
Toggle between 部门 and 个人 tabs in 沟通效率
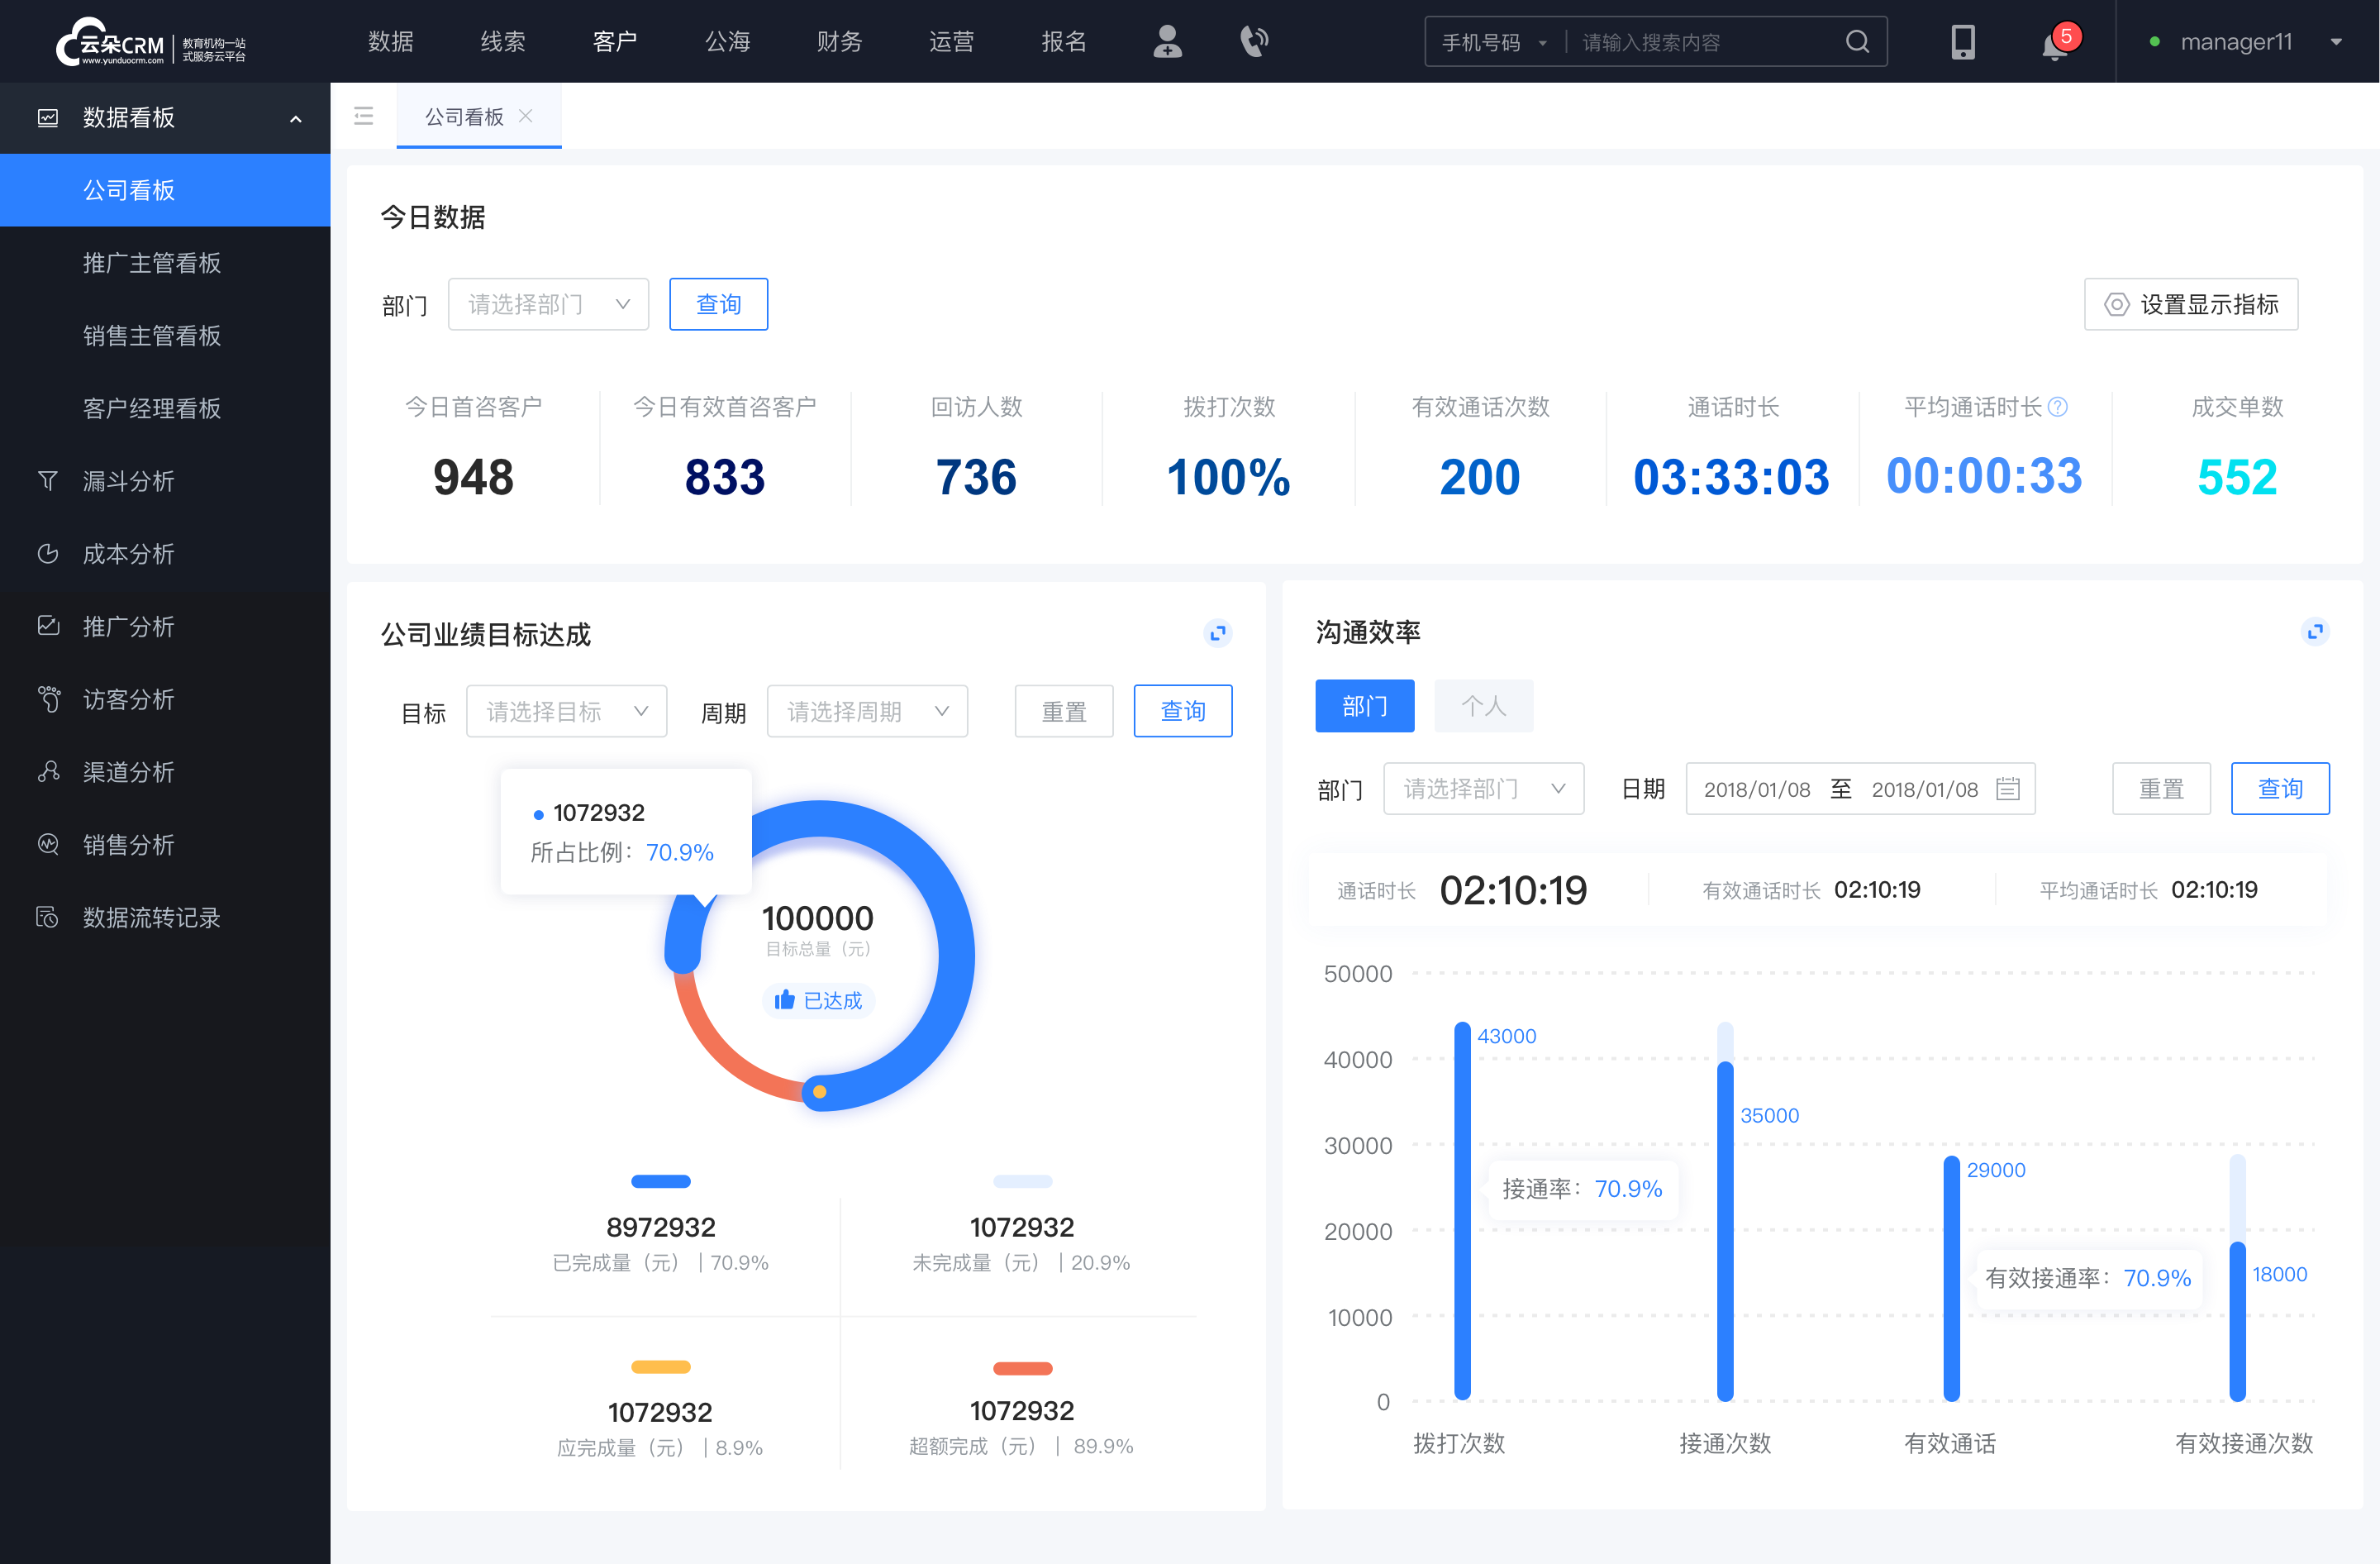[1482, 707]
